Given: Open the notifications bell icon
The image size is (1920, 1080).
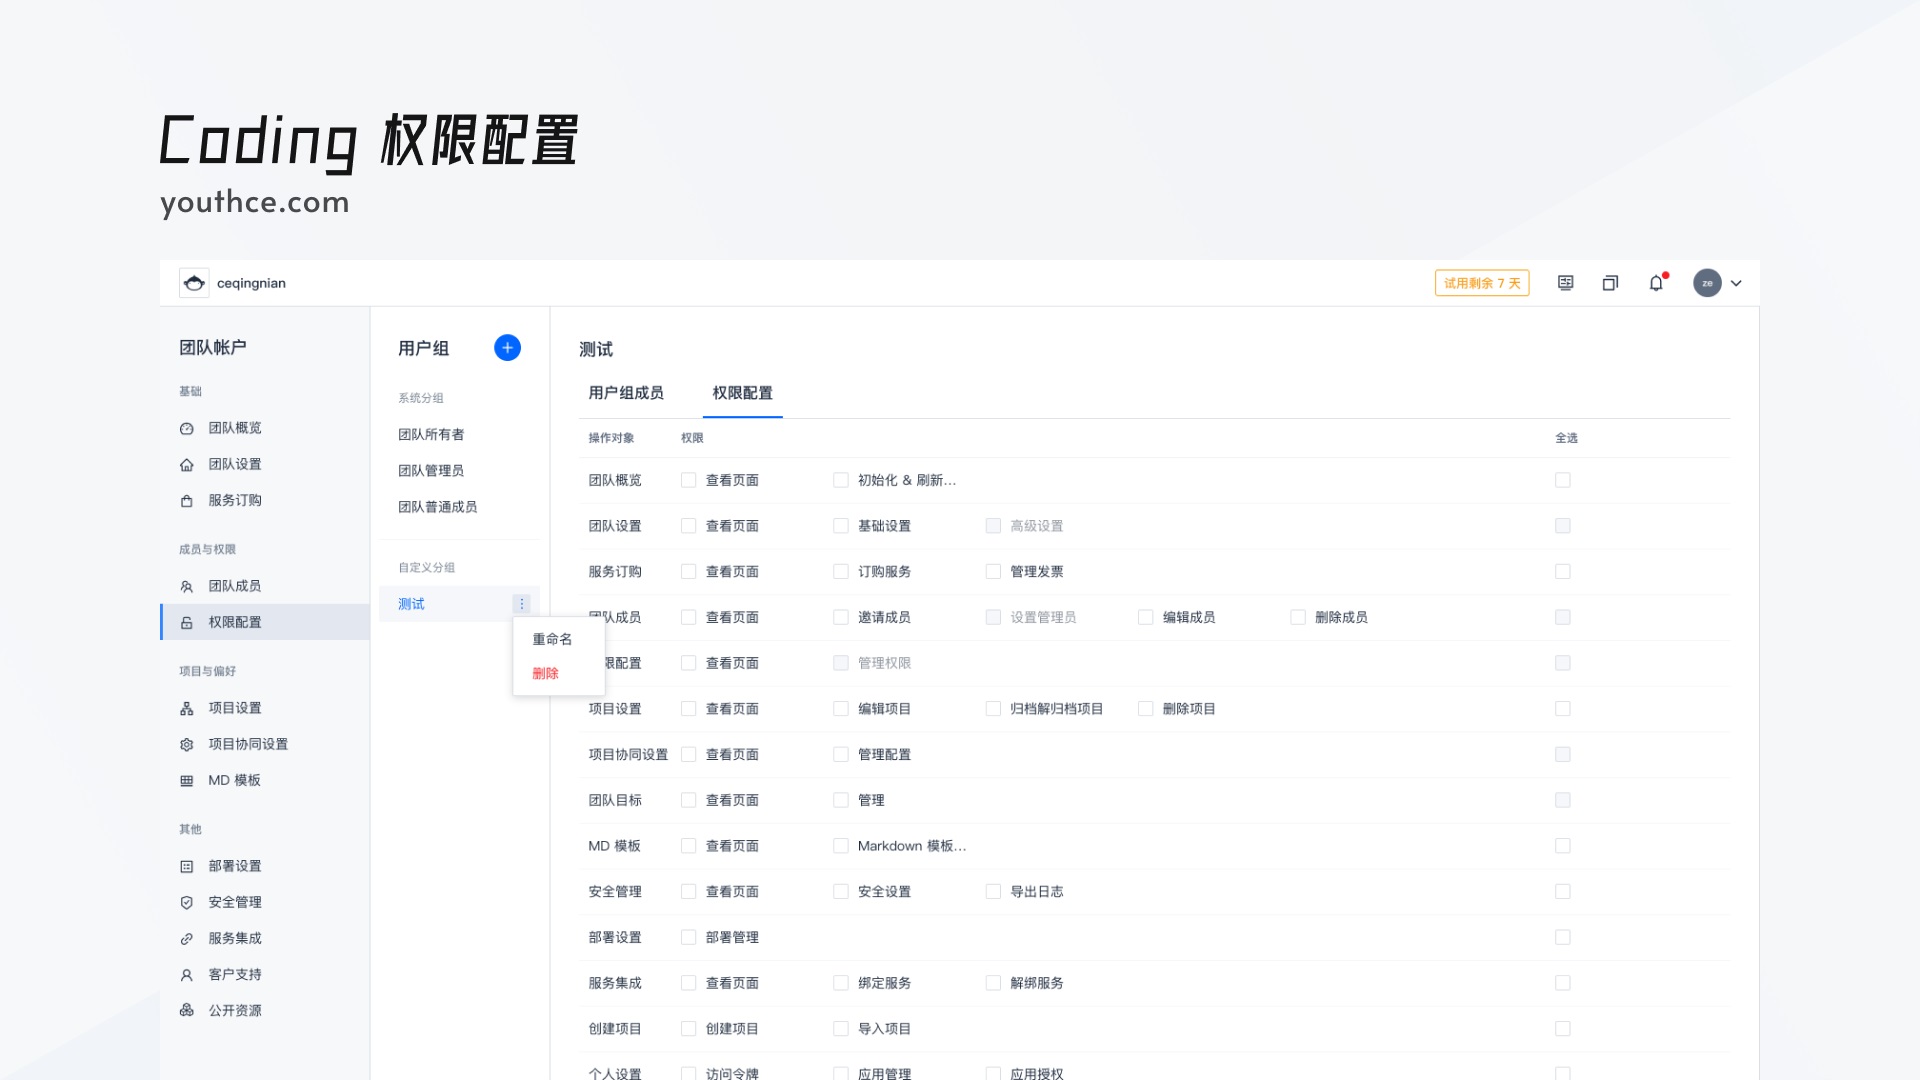Looking at the screenshot, I should coord(1657,283).
